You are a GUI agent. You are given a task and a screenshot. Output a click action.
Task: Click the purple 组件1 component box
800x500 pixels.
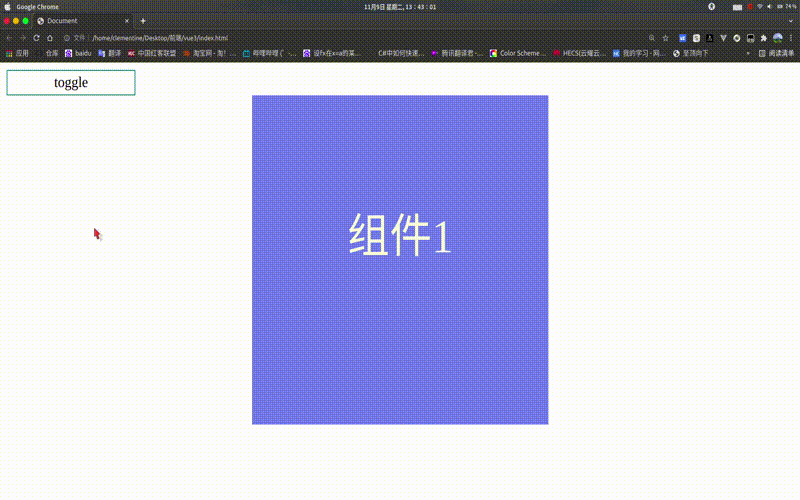click(x=400, y=260)
